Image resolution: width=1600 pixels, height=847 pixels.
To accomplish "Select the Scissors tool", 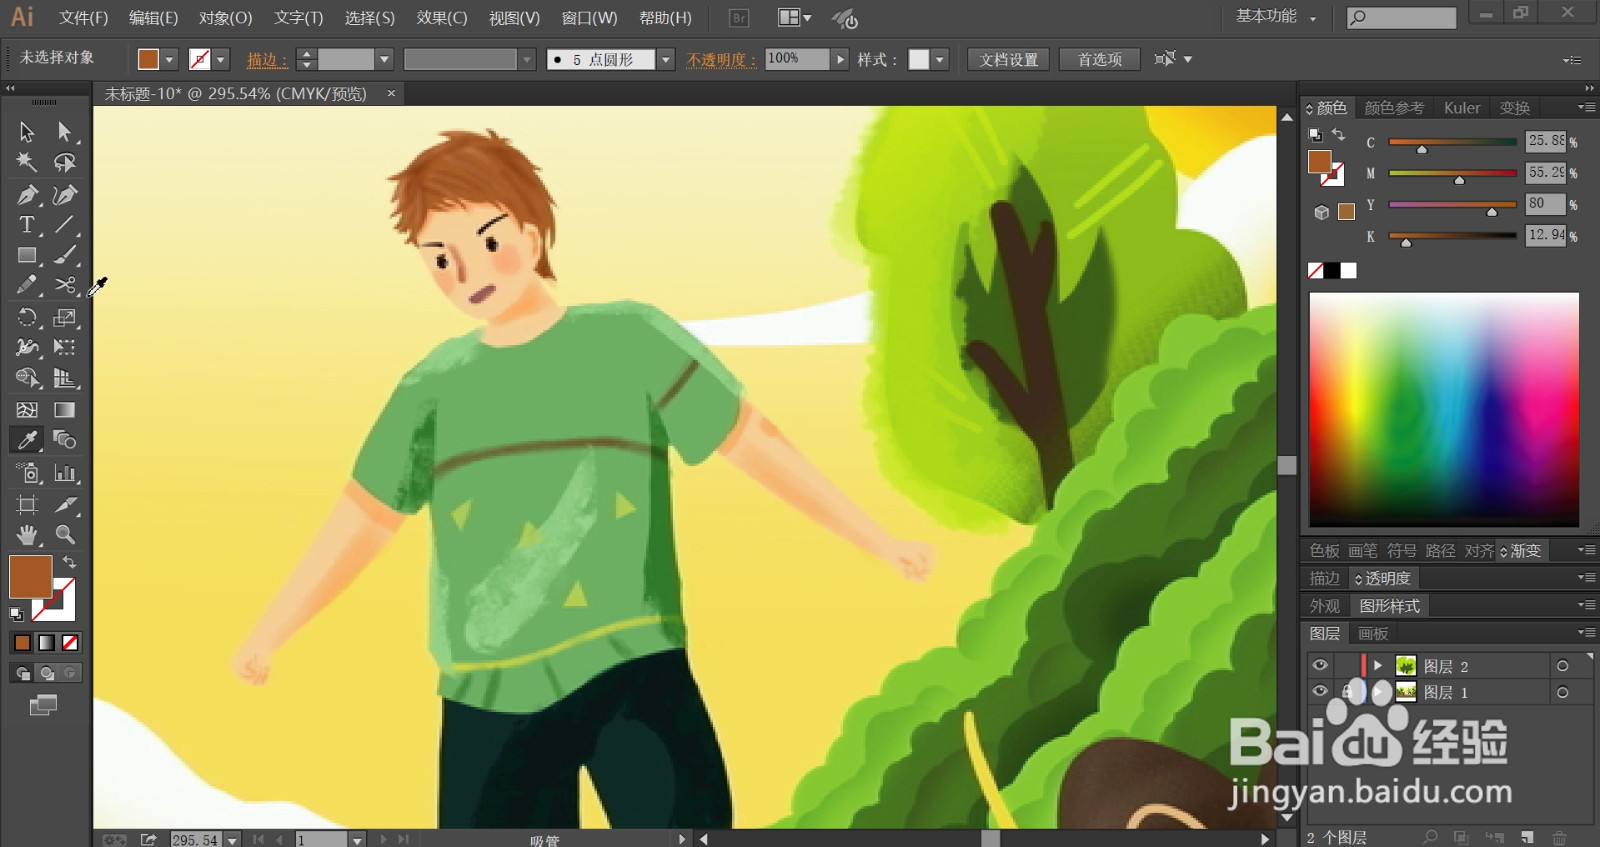I will point(65,286).
